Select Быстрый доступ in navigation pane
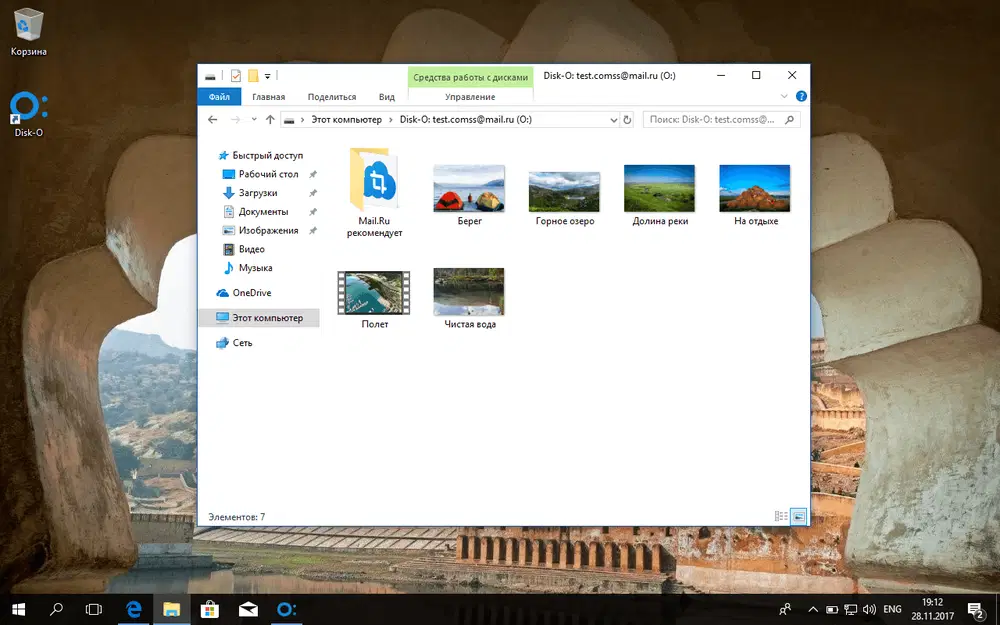Screen dimensions: 1000x625 pyautogui.click(x=260, y=155)
